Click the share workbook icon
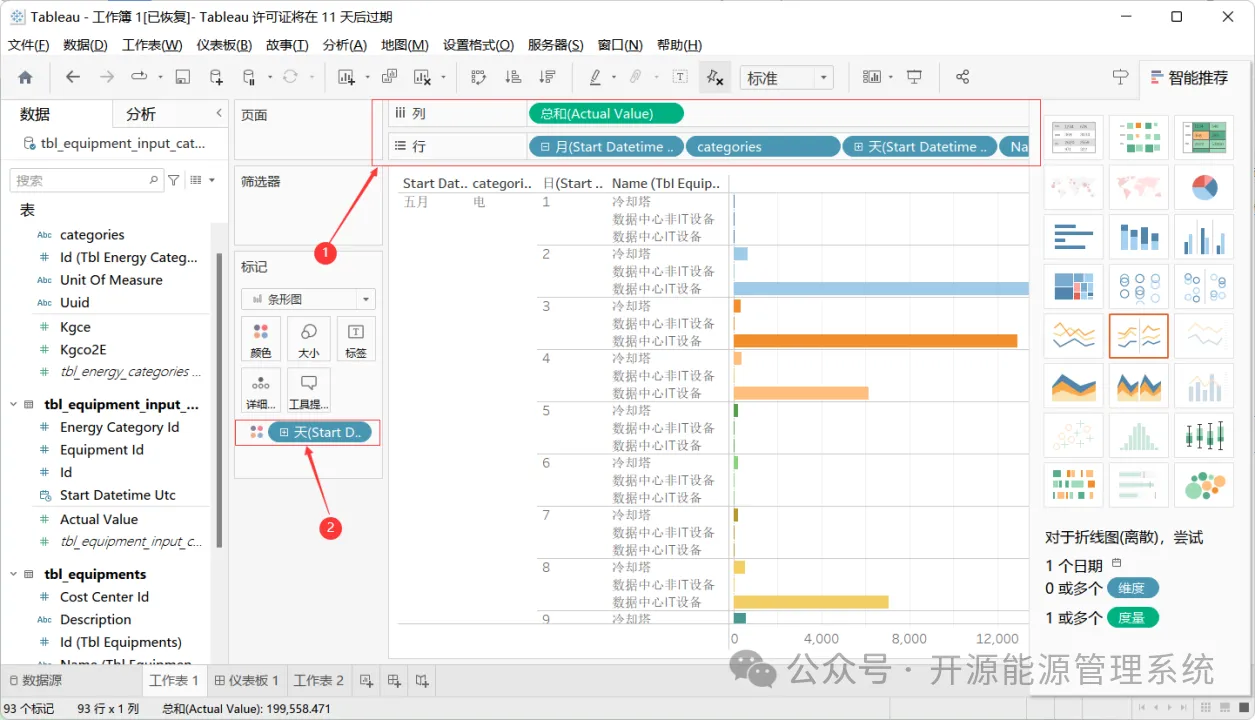This screenshot has height=720, width=1255. [x=962, y=77]
